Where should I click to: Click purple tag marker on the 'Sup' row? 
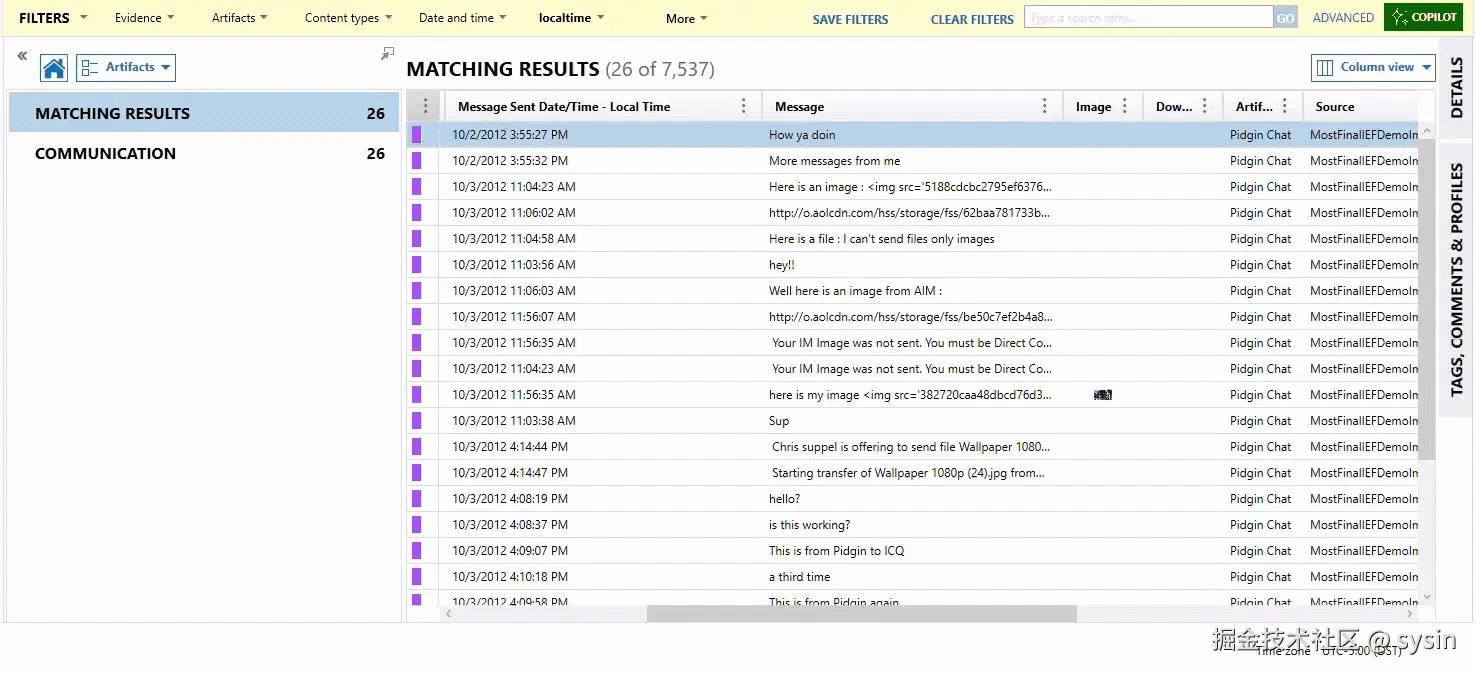tap(417, 421)
